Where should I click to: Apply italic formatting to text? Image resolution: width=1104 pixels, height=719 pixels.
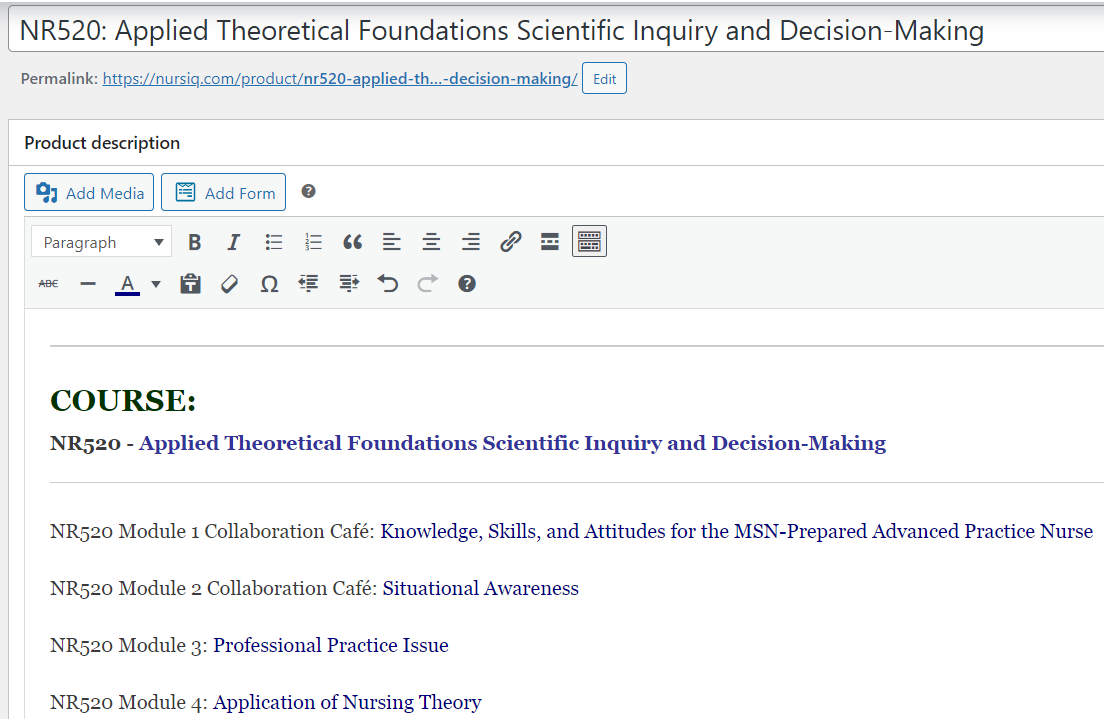234,242
